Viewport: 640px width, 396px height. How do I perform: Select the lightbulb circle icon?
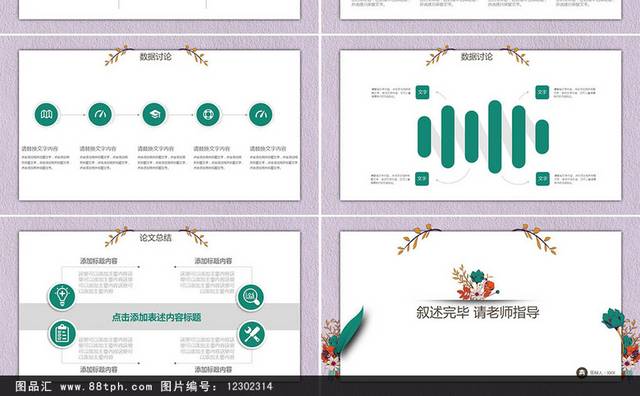pos(62,297)
